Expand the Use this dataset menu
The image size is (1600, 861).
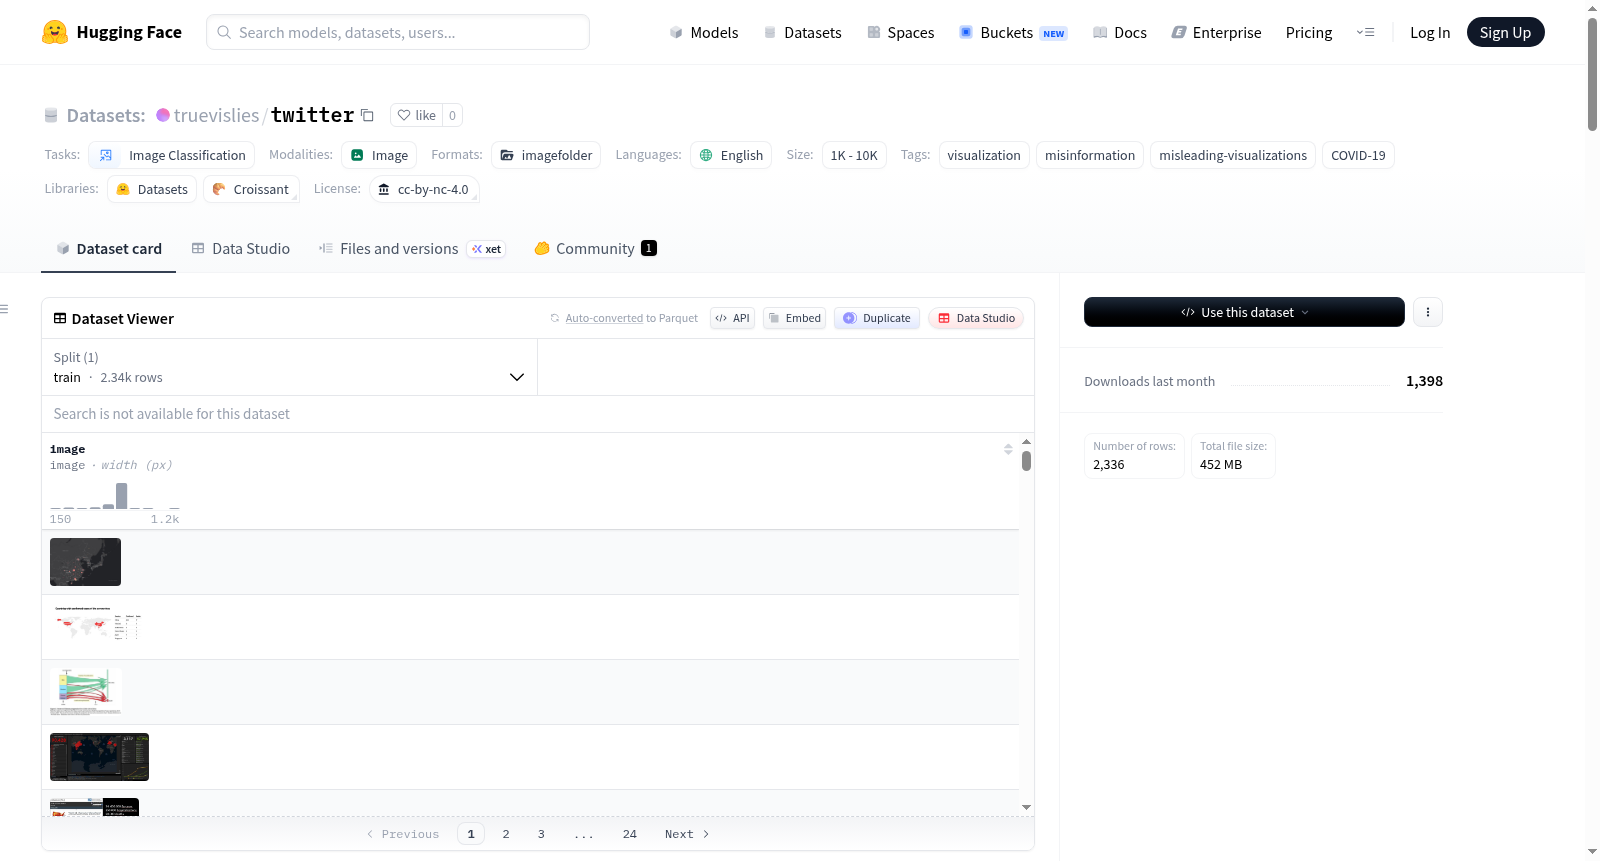pyautogui.click(x=1244, y=312)
